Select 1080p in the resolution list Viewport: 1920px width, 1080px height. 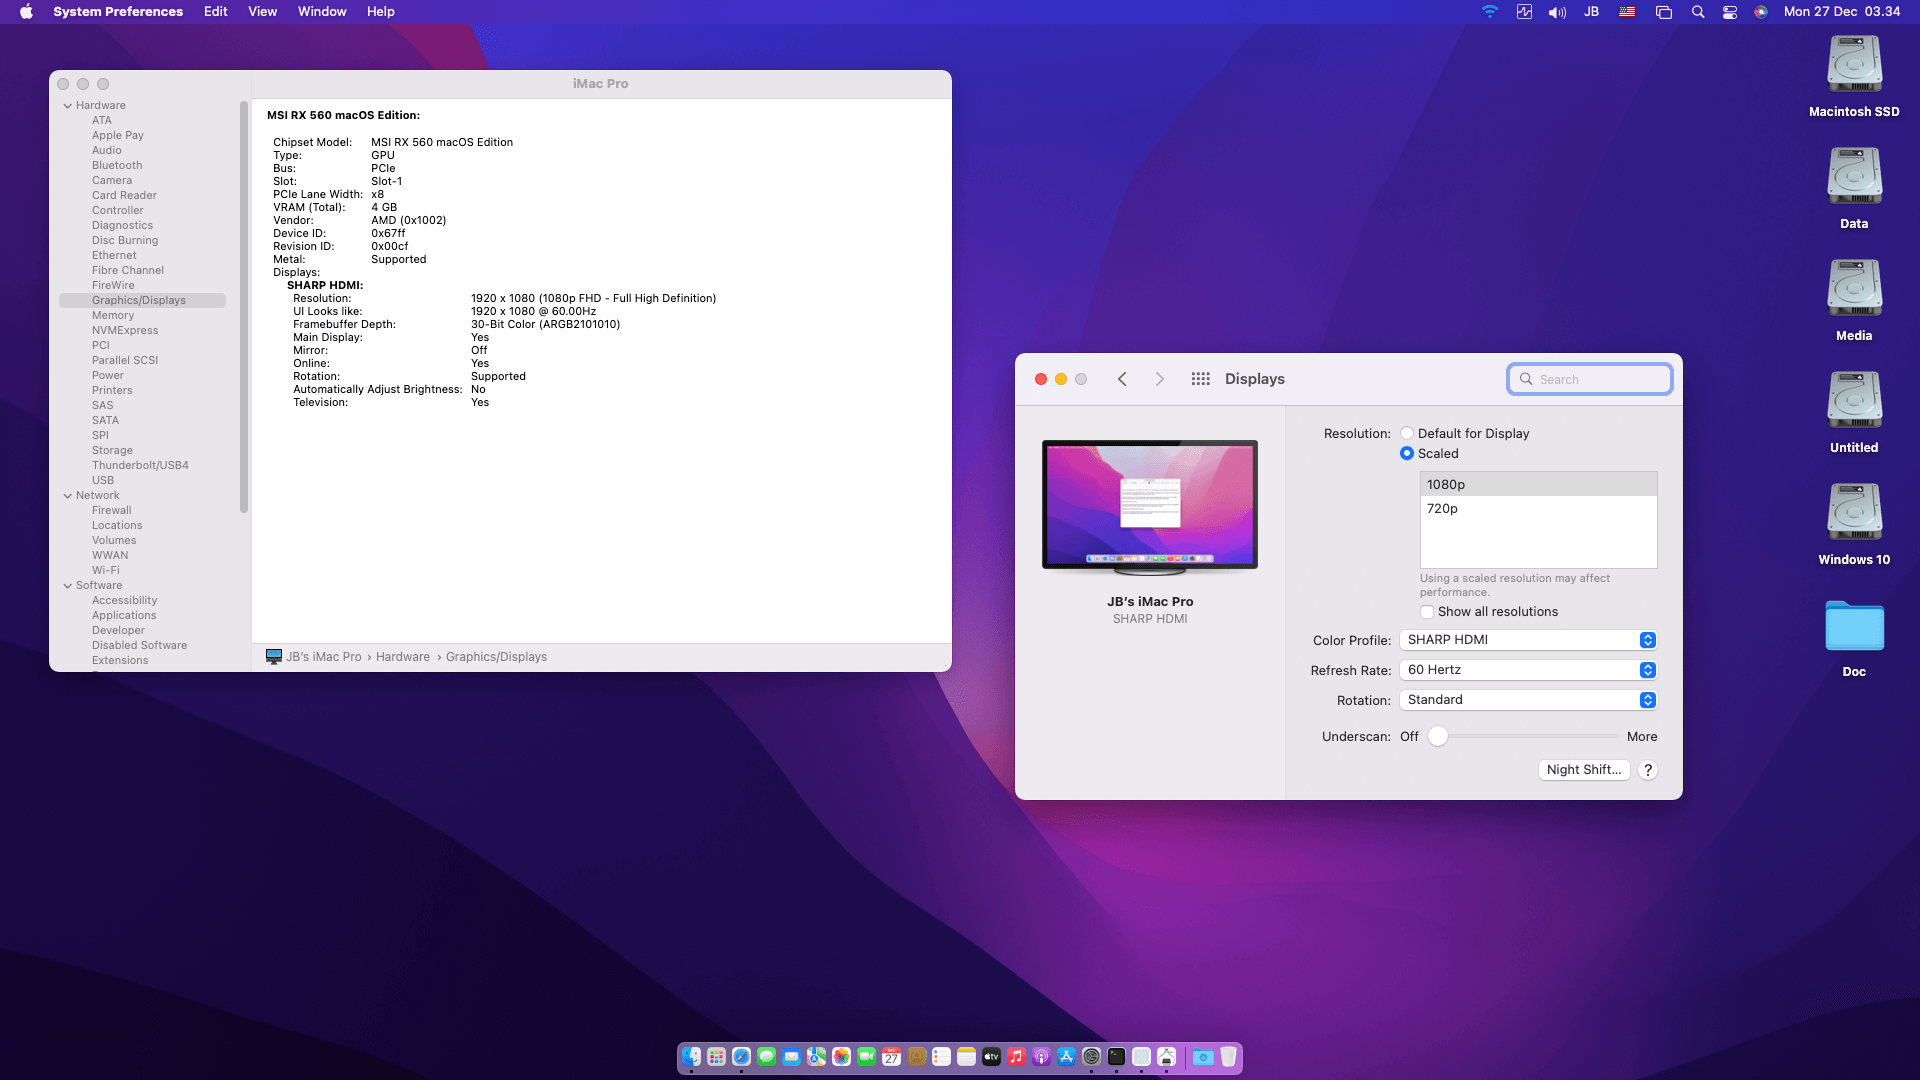(x=1539, y=485)
